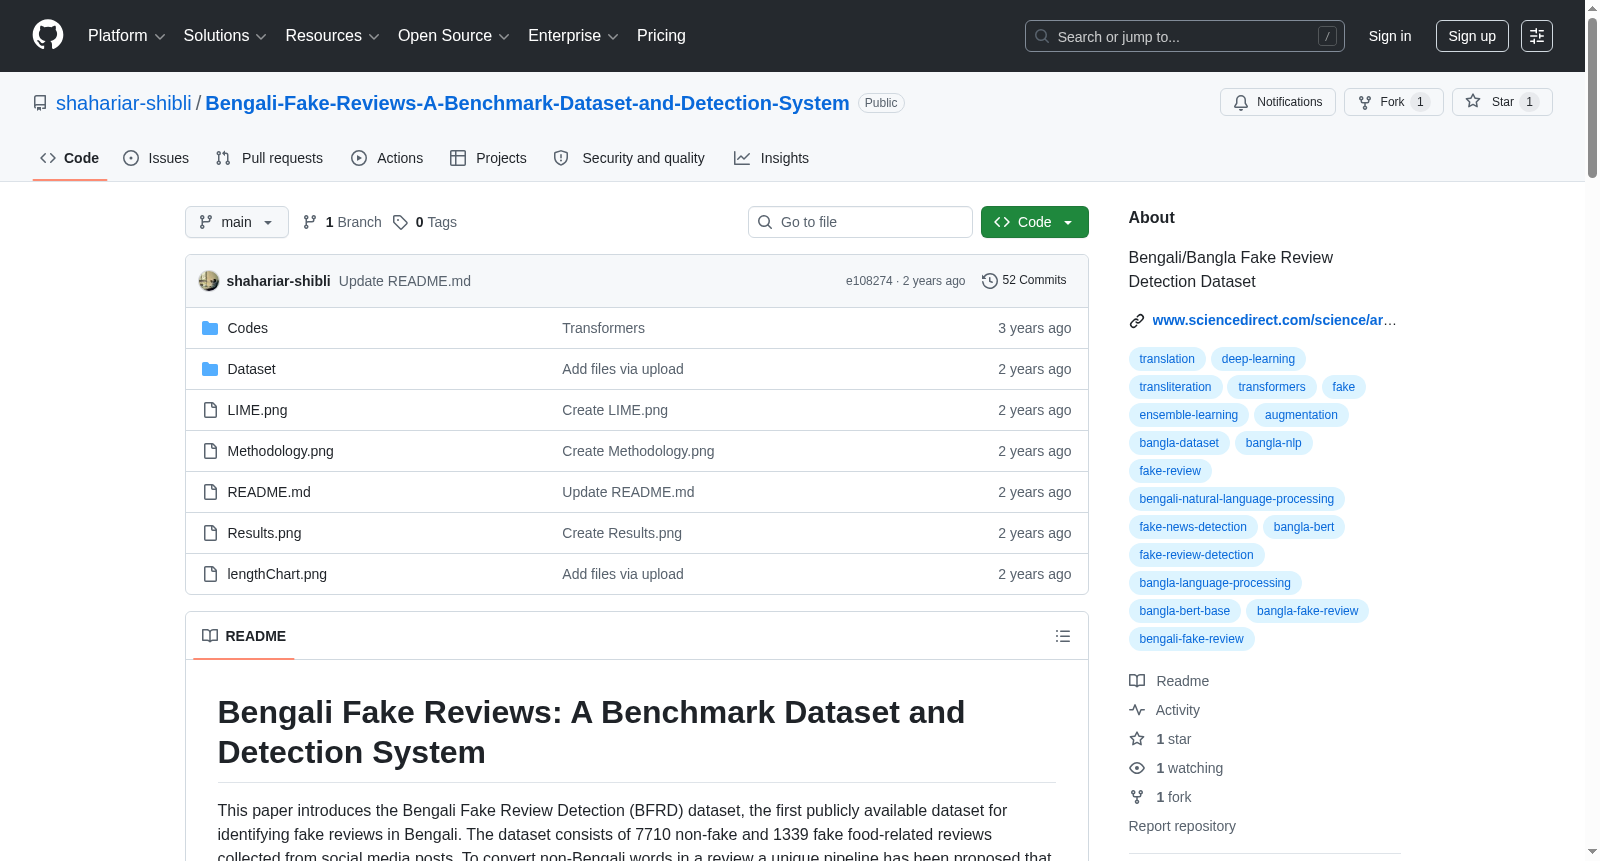Click the link icon beside the sciencedirect URL
The image size is (1600, 861).
[x=1137, y=321]
